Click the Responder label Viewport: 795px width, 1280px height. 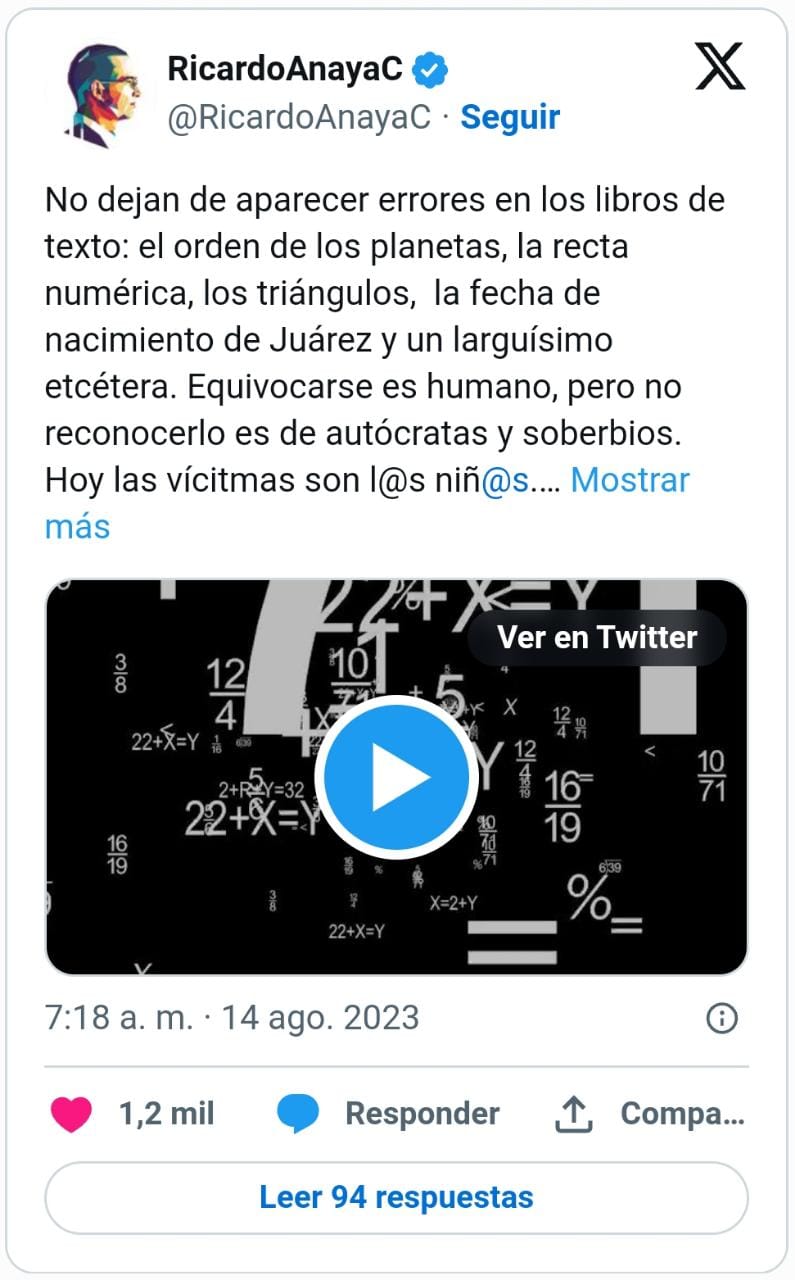(x=422, y=1114)
